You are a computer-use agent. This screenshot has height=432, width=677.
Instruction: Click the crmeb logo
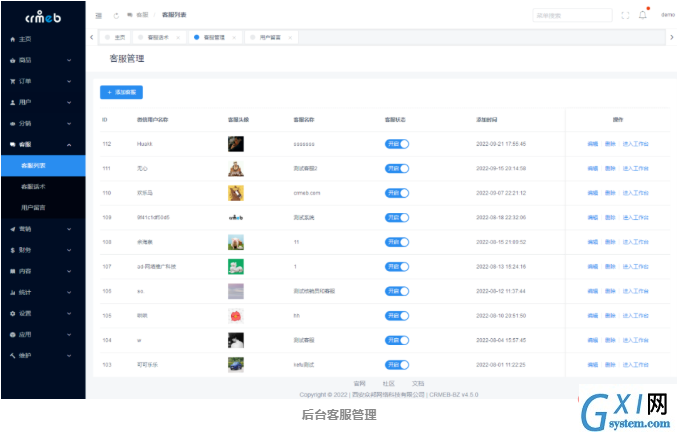point(43,17)
